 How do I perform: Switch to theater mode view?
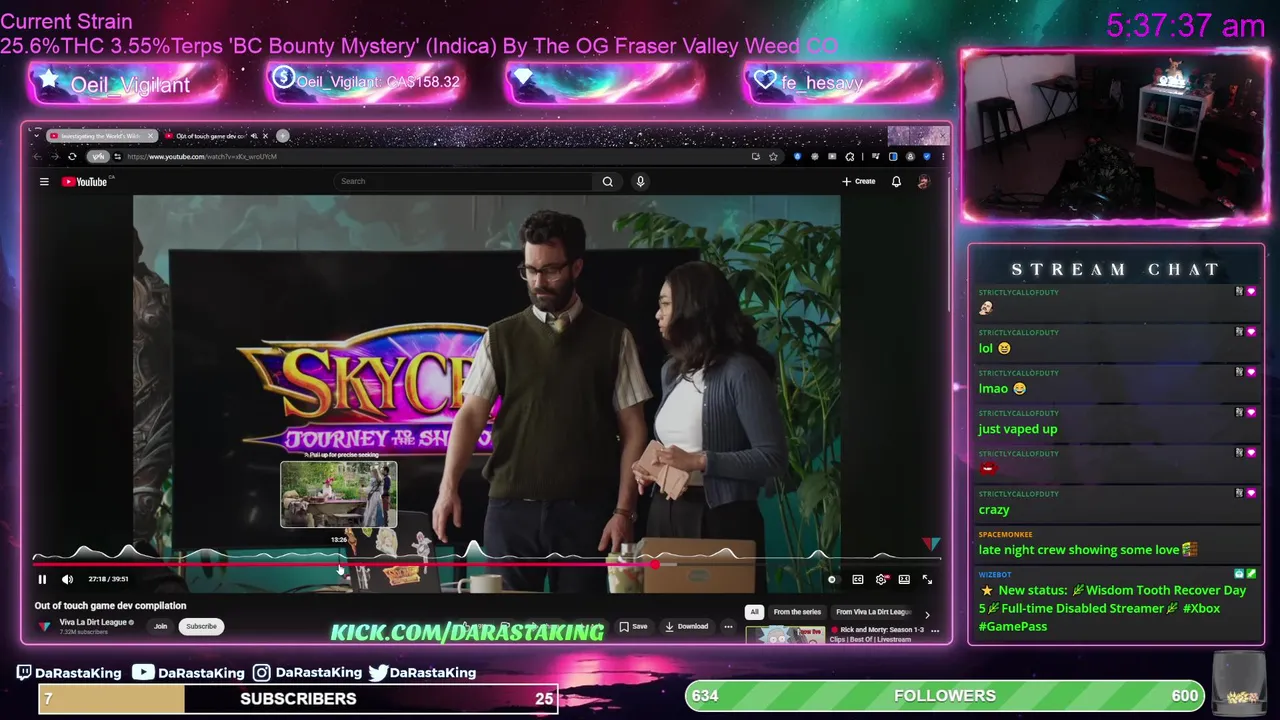(x=904, y=579)
